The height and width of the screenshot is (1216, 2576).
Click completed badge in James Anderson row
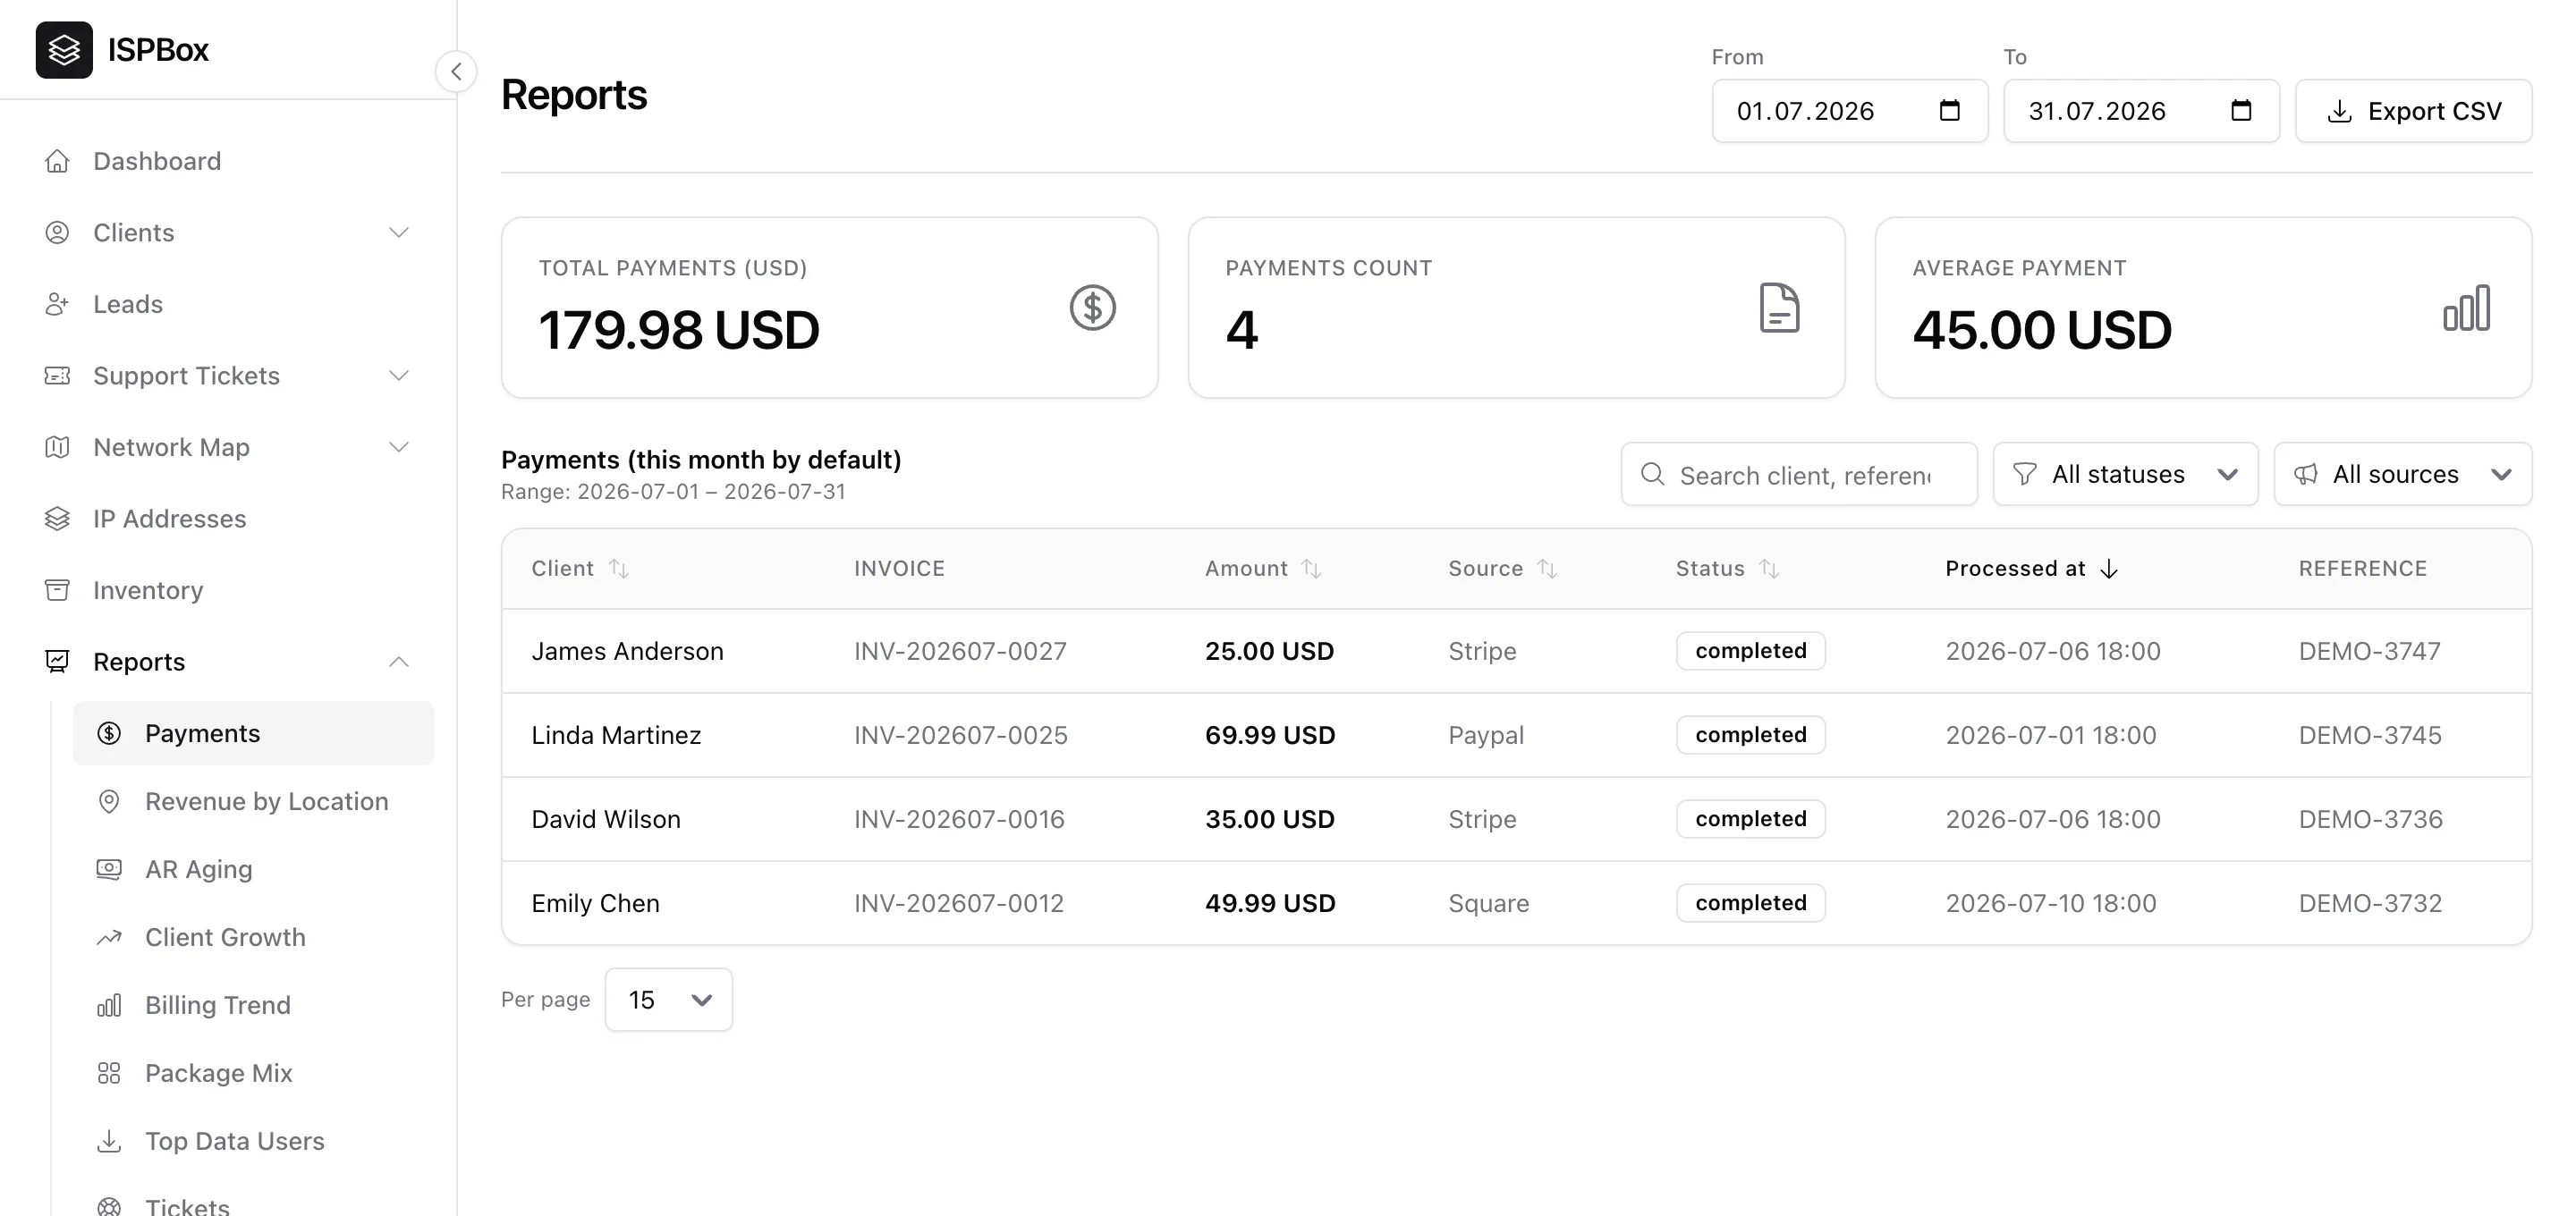pos(1751,651)
